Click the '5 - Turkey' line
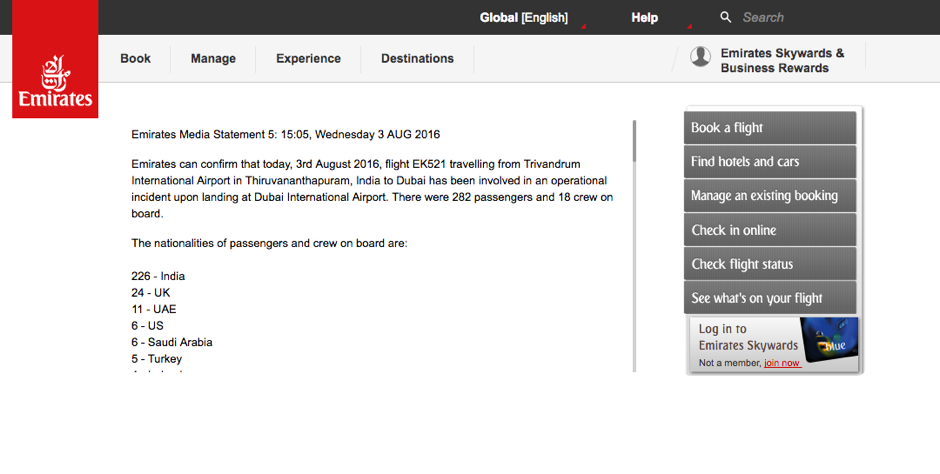 tap(156, 359)
